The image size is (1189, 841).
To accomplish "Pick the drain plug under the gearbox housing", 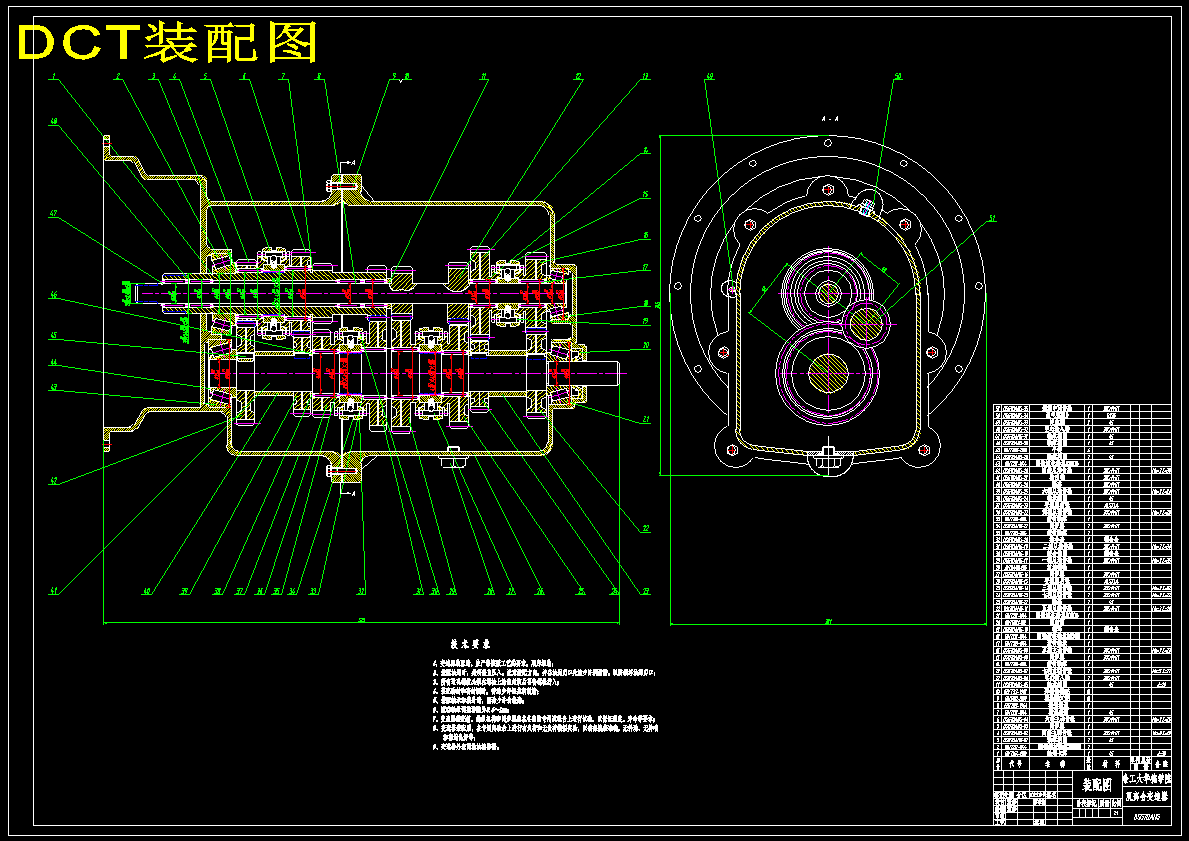I will pyautogui.click(x=453, y=457).
